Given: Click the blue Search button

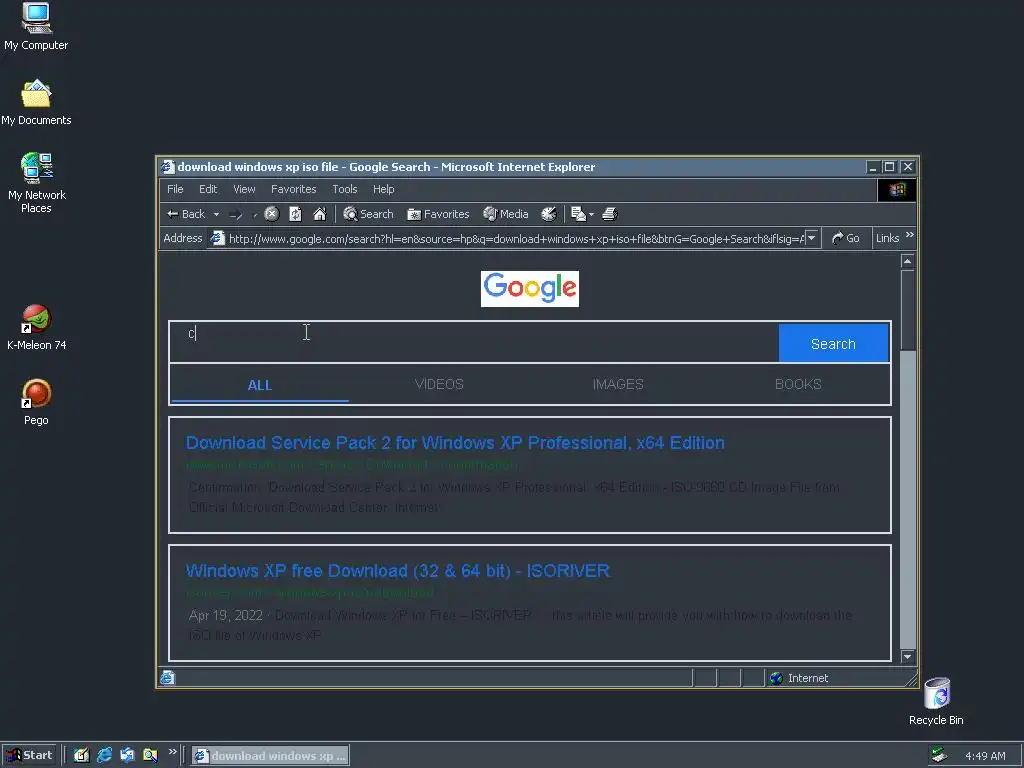Looking at the screenshot, I should click(x=833, y=344).
